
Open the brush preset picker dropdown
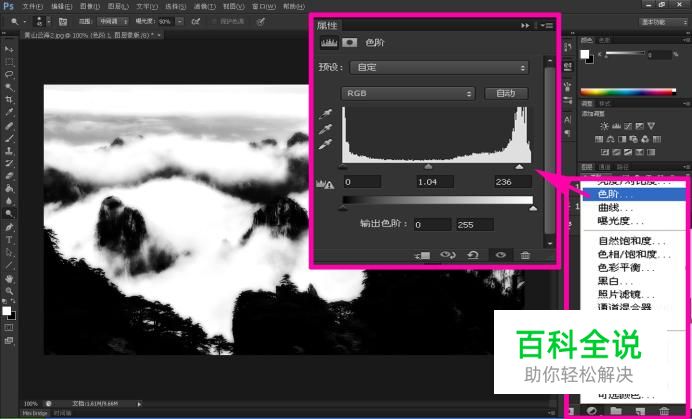pyautogui.click(x=49, y=21)
